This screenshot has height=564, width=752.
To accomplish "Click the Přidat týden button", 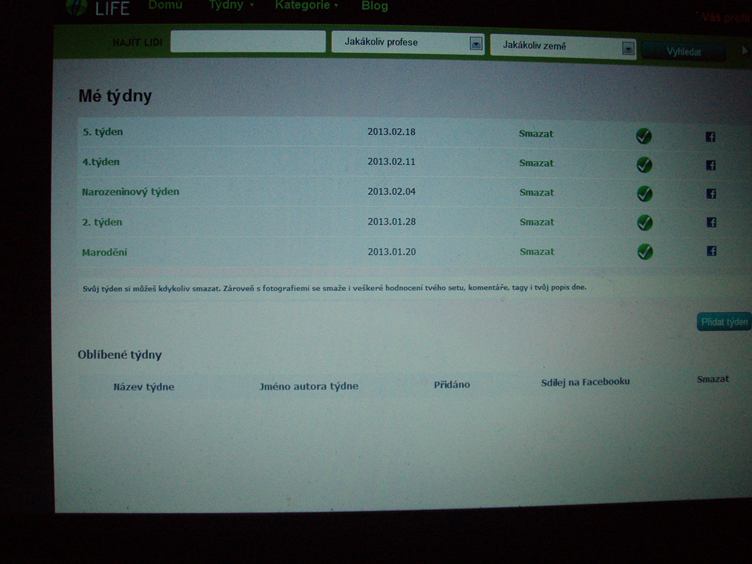I will click(724, 322).
